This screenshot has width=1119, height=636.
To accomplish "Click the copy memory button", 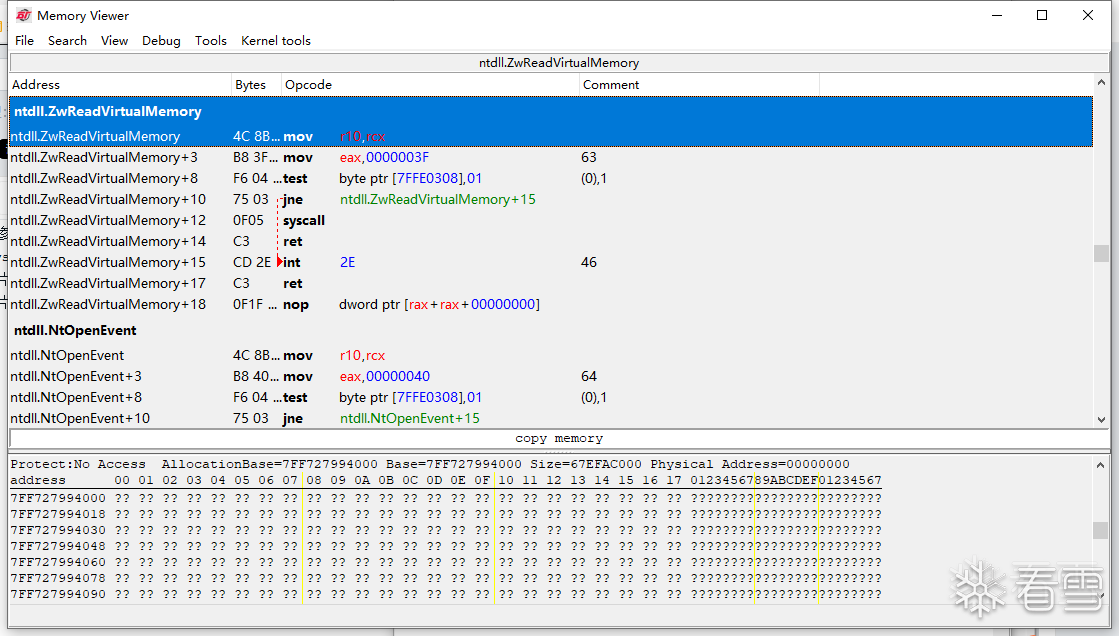I will point(558,438).
